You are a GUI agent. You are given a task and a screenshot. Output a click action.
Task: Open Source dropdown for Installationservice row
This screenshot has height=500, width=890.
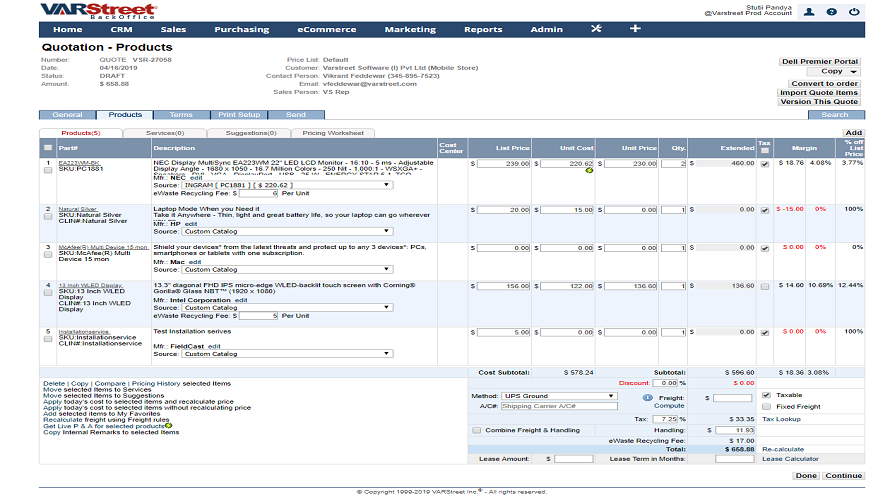coord(287,354)
